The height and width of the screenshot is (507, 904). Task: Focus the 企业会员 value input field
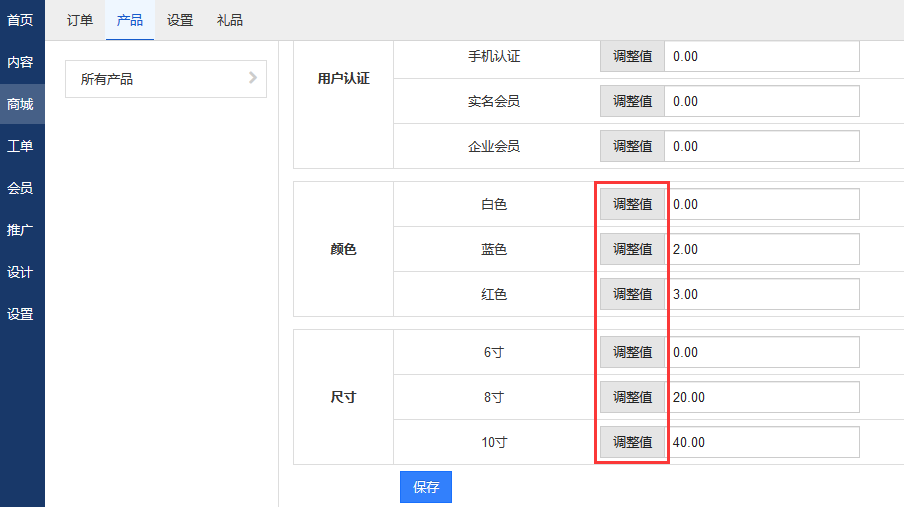[x=762, y=147]
